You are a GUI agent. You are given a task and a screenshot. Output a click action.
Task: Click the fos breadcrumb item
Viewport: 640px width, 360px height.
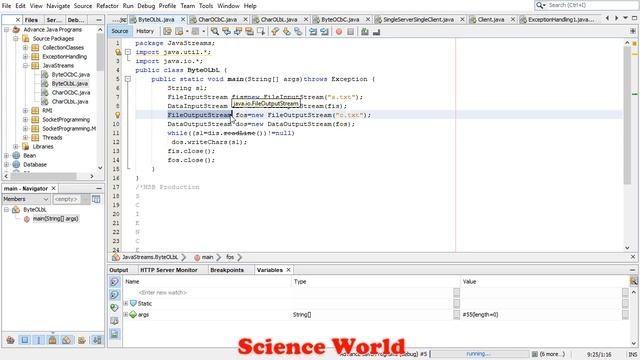coord(230,257)
